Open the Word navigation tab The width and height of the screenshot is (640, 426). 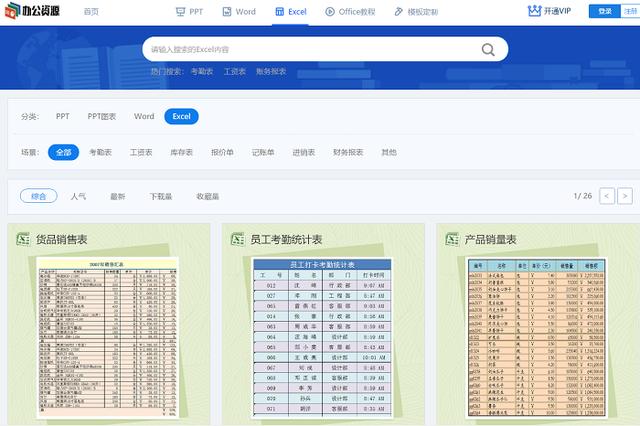tap(239, 11)
